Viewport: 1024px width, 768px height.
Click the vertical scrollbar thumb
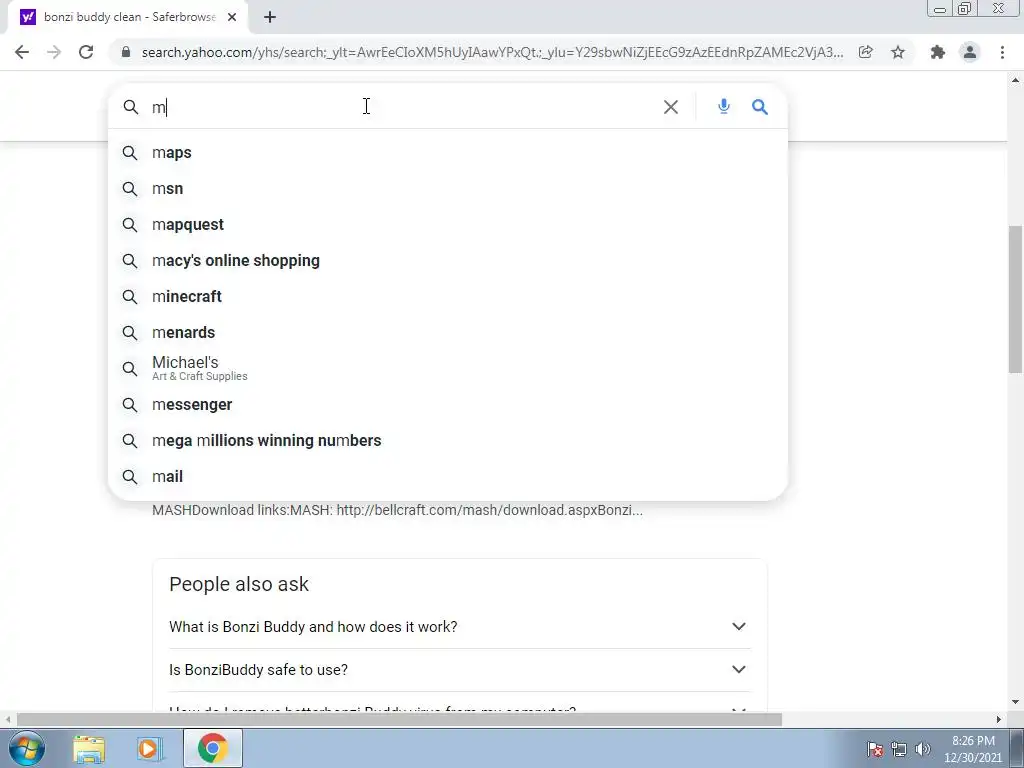(x=1016, y=299)
